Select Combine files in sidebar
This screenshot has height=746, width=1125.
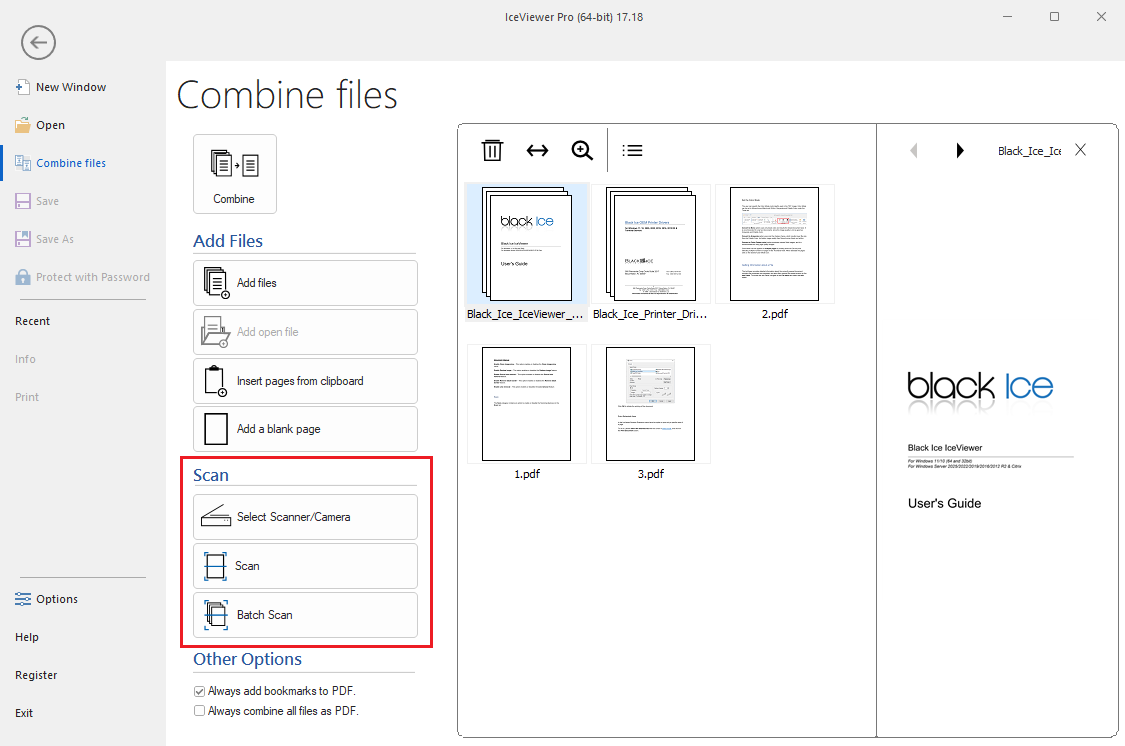tap(61, 163)
